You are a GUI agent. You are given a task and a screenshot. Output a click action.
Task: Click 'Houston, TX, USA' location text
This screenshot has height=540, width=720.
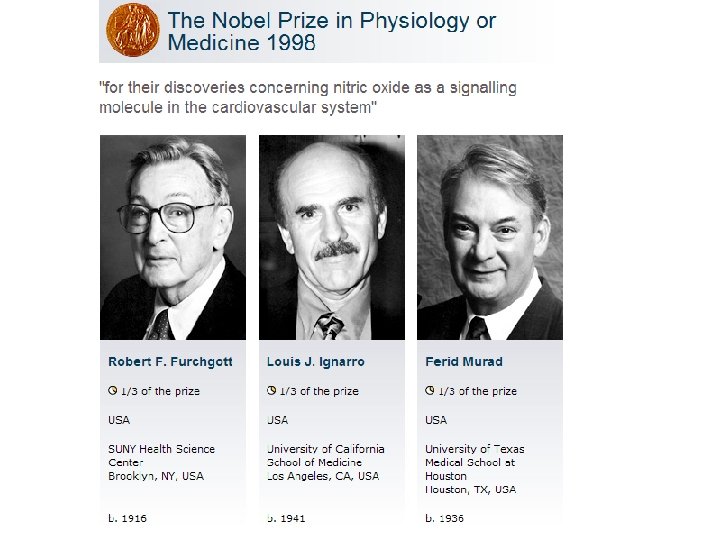pos(471,489)
